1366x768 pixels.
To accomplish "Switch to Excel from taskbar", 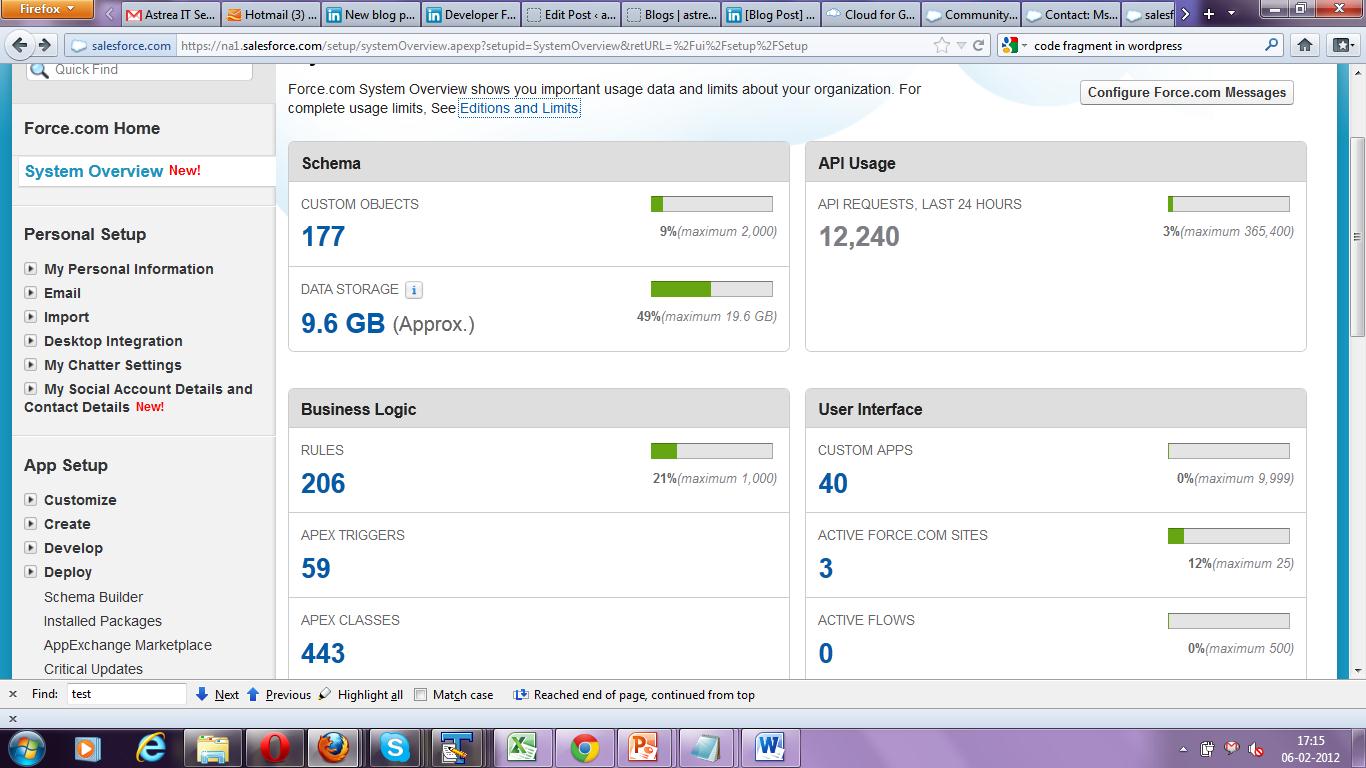I will (521, 747).
